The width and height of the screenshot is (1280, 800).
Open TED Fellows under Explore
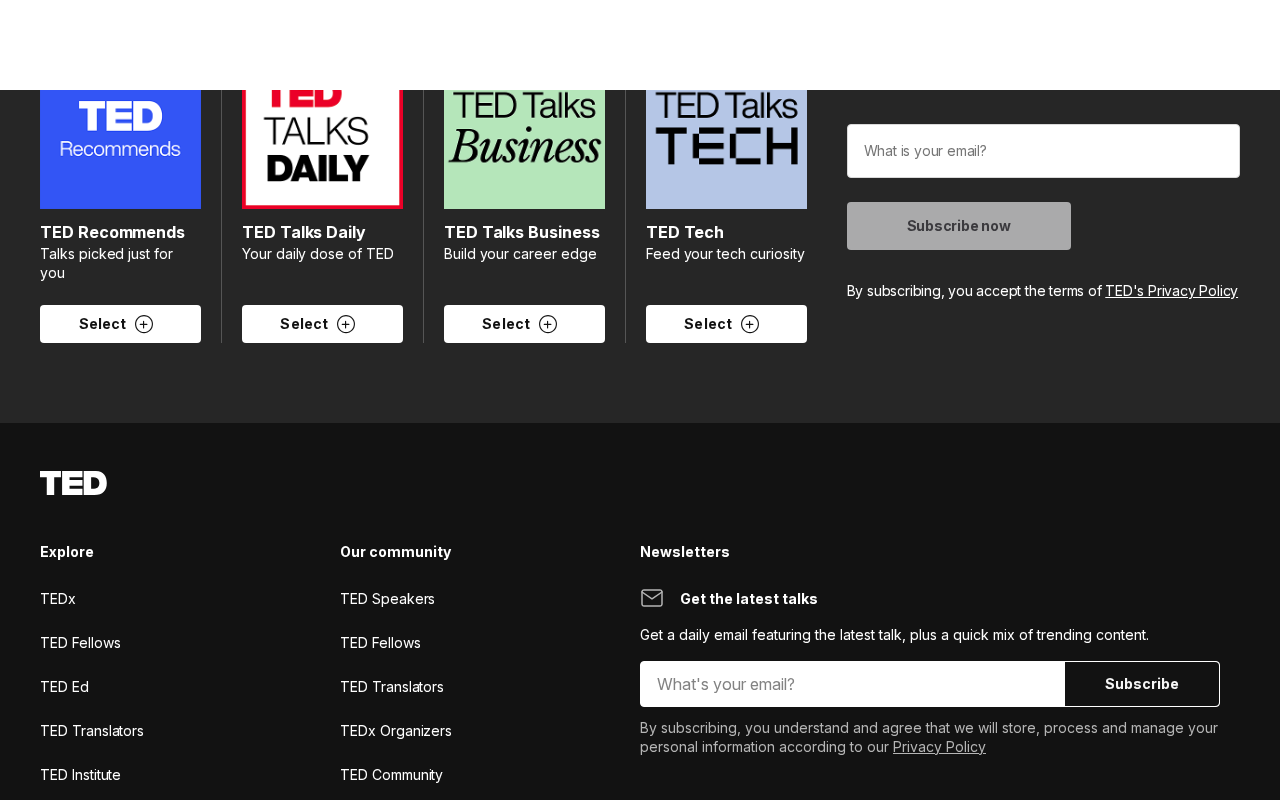pyautogui.click(x=80, y=643)
